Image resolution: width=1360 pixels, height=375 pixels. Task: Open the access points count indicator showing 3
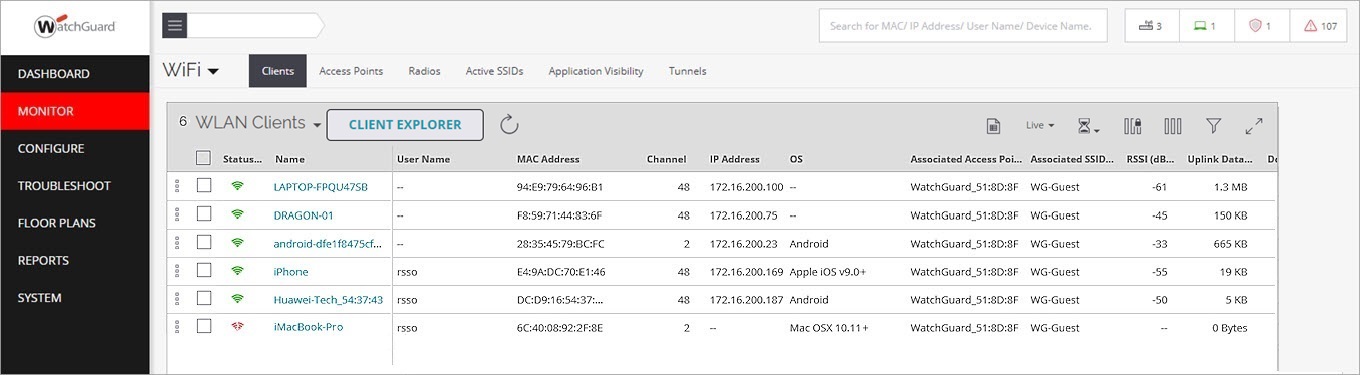tap(1151, 26)
